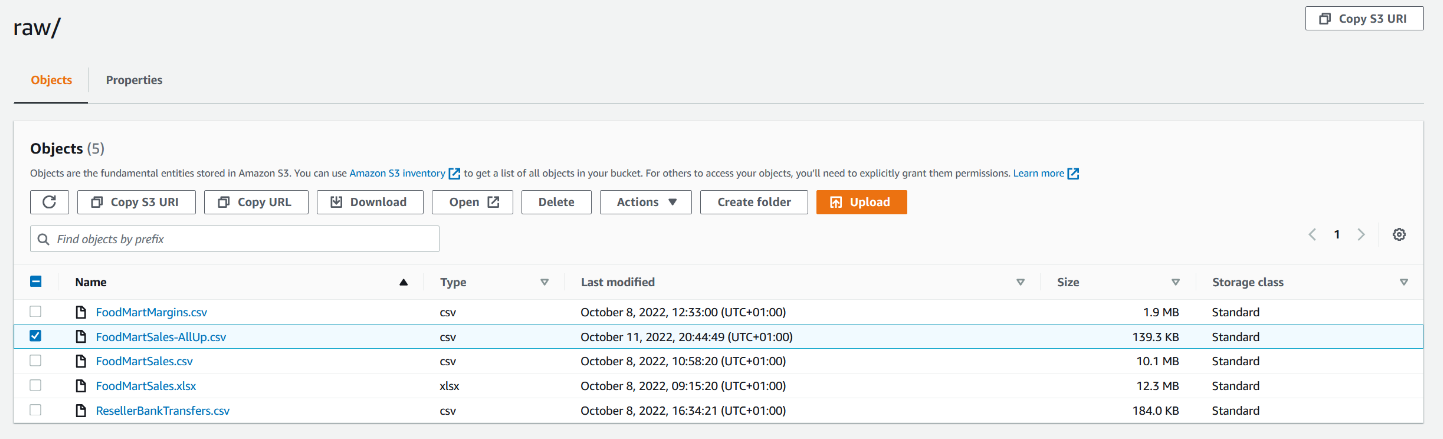Image resolution: width=1443 pixels, height=439 pixels.
Task: Click October 8, 2022, 09:15:20 date cell
Action: click(683, 386)
